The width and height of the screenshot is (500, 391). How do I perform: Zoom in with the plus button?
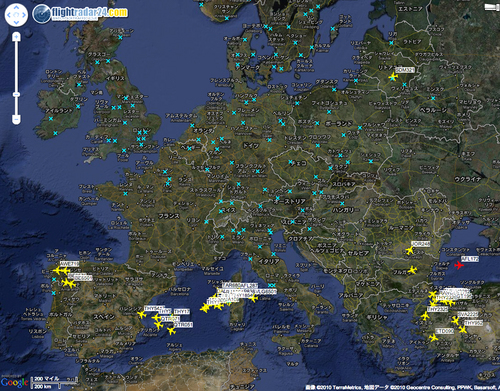(16, 36)
